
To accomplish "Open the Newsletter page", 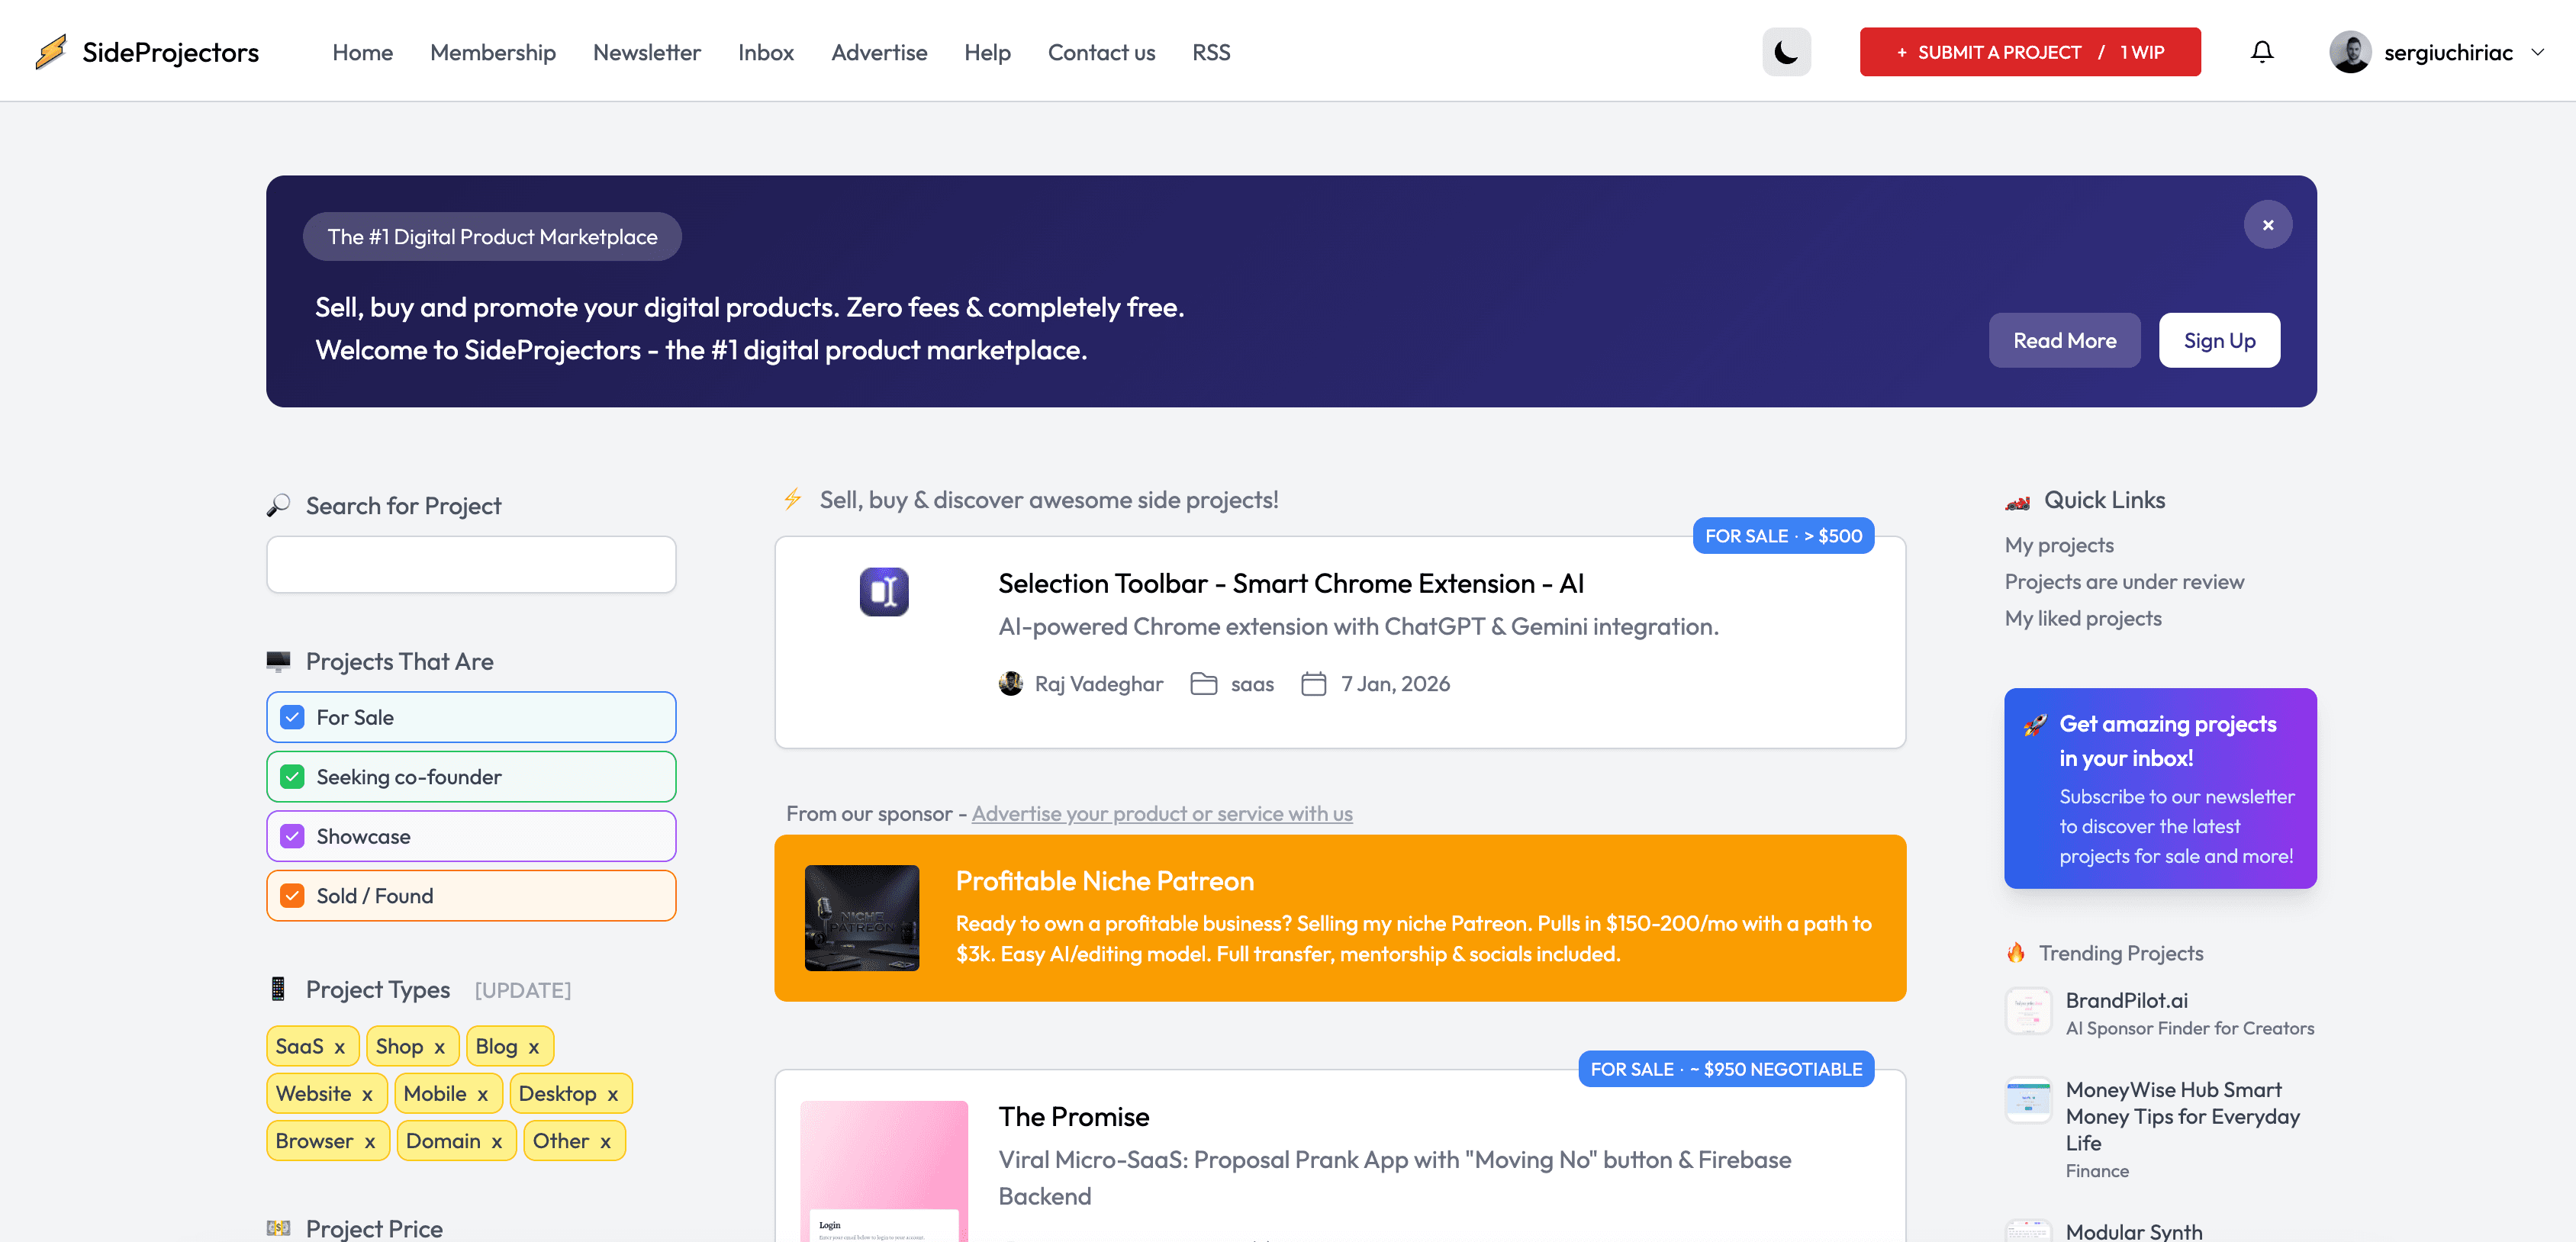I will click(647, 52).
